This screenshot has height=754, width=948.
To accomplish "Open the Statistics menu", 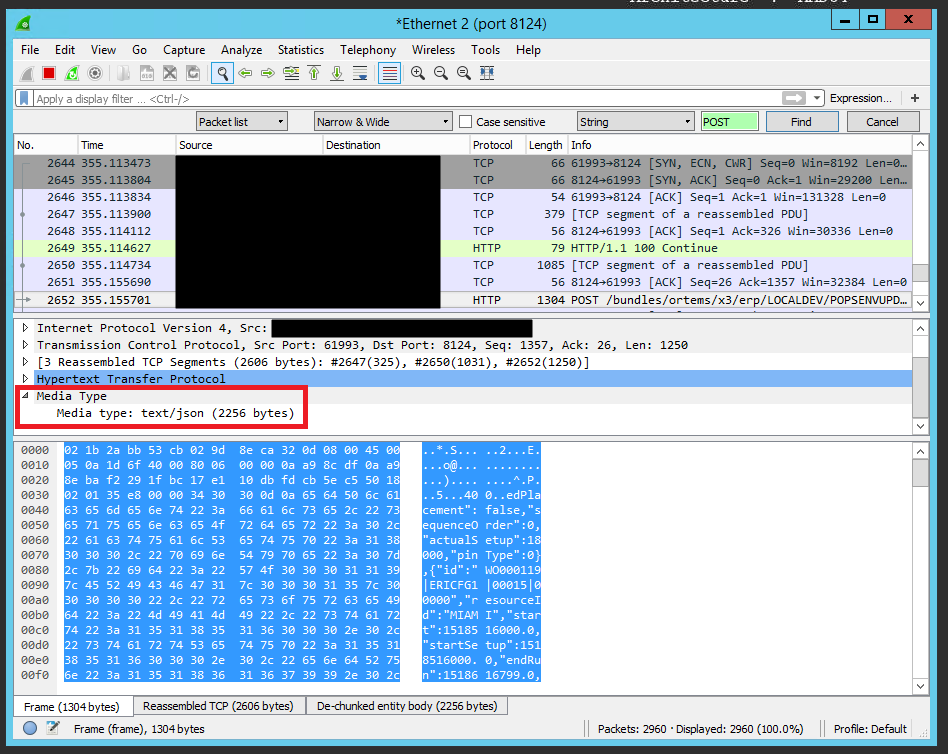I will (x=300, y=50).
